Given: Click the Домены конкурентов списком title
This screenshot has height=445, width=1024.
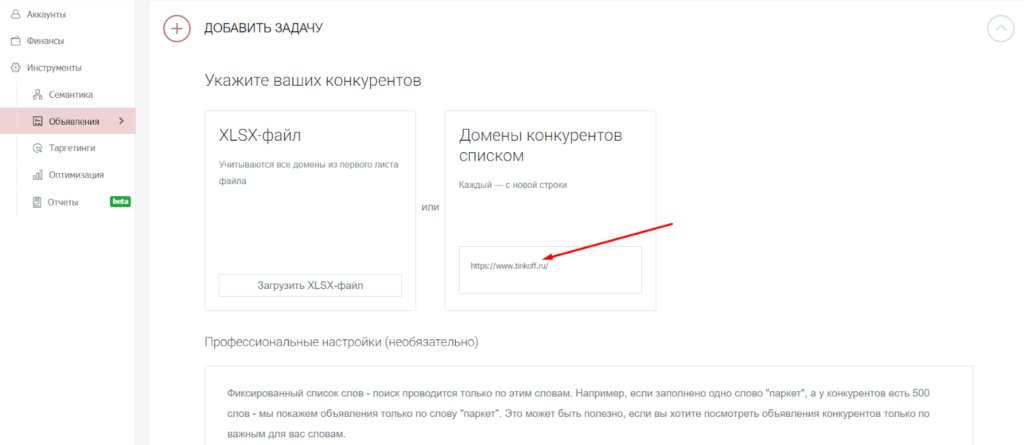Looking at the screenshot, I should (x=541, y=146).
